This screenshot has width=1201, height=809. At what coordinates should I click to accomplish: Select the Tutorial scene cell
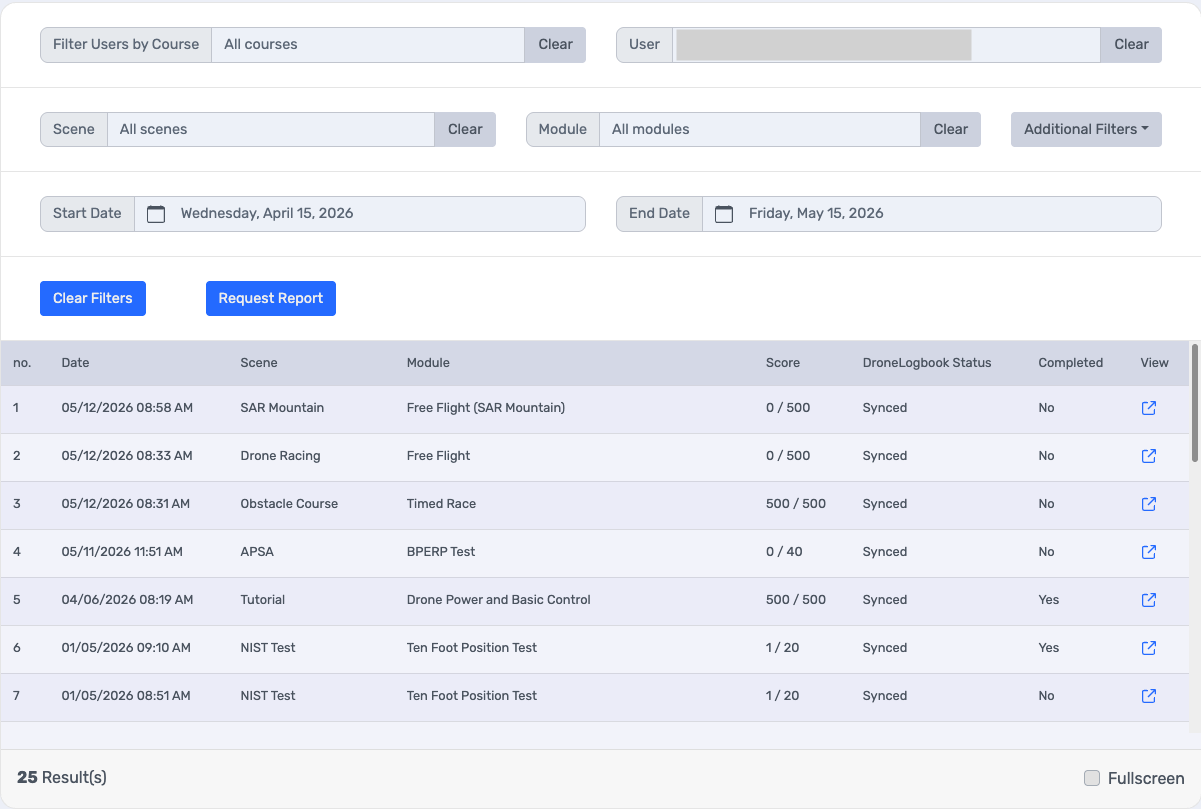[x=263, y=600]
